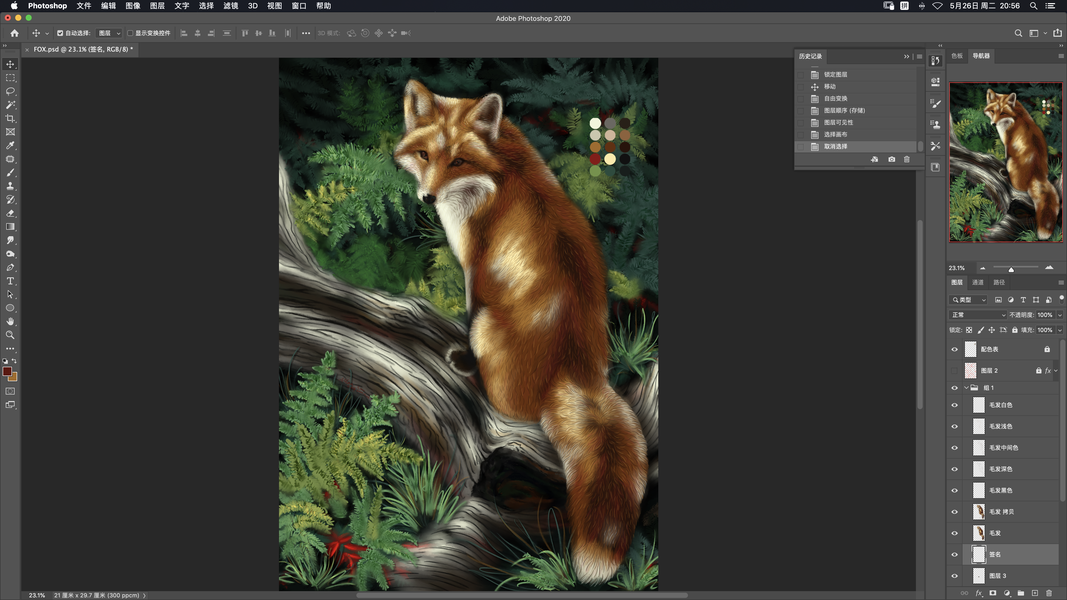Select the Crop tool
Screen dimensions: 1067x600
[x=10, y=118]
